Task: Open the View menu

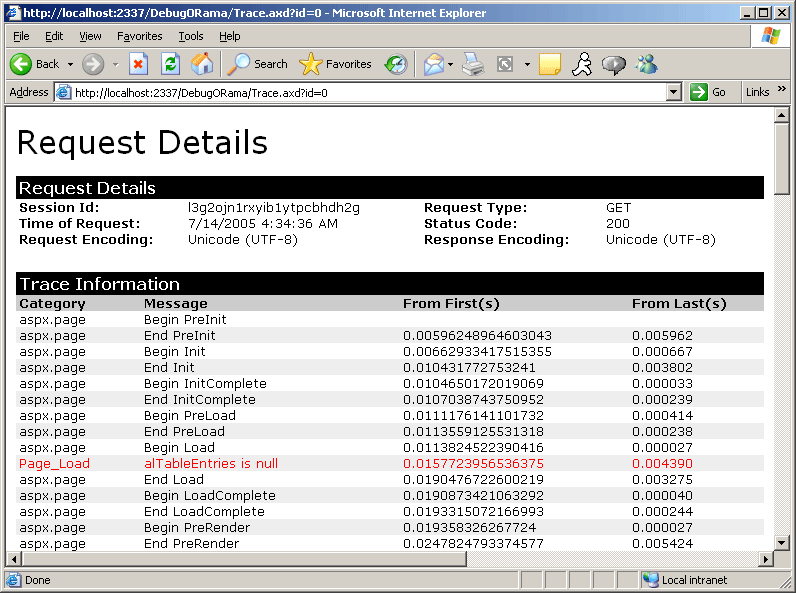Action: [x=90, y=36]
